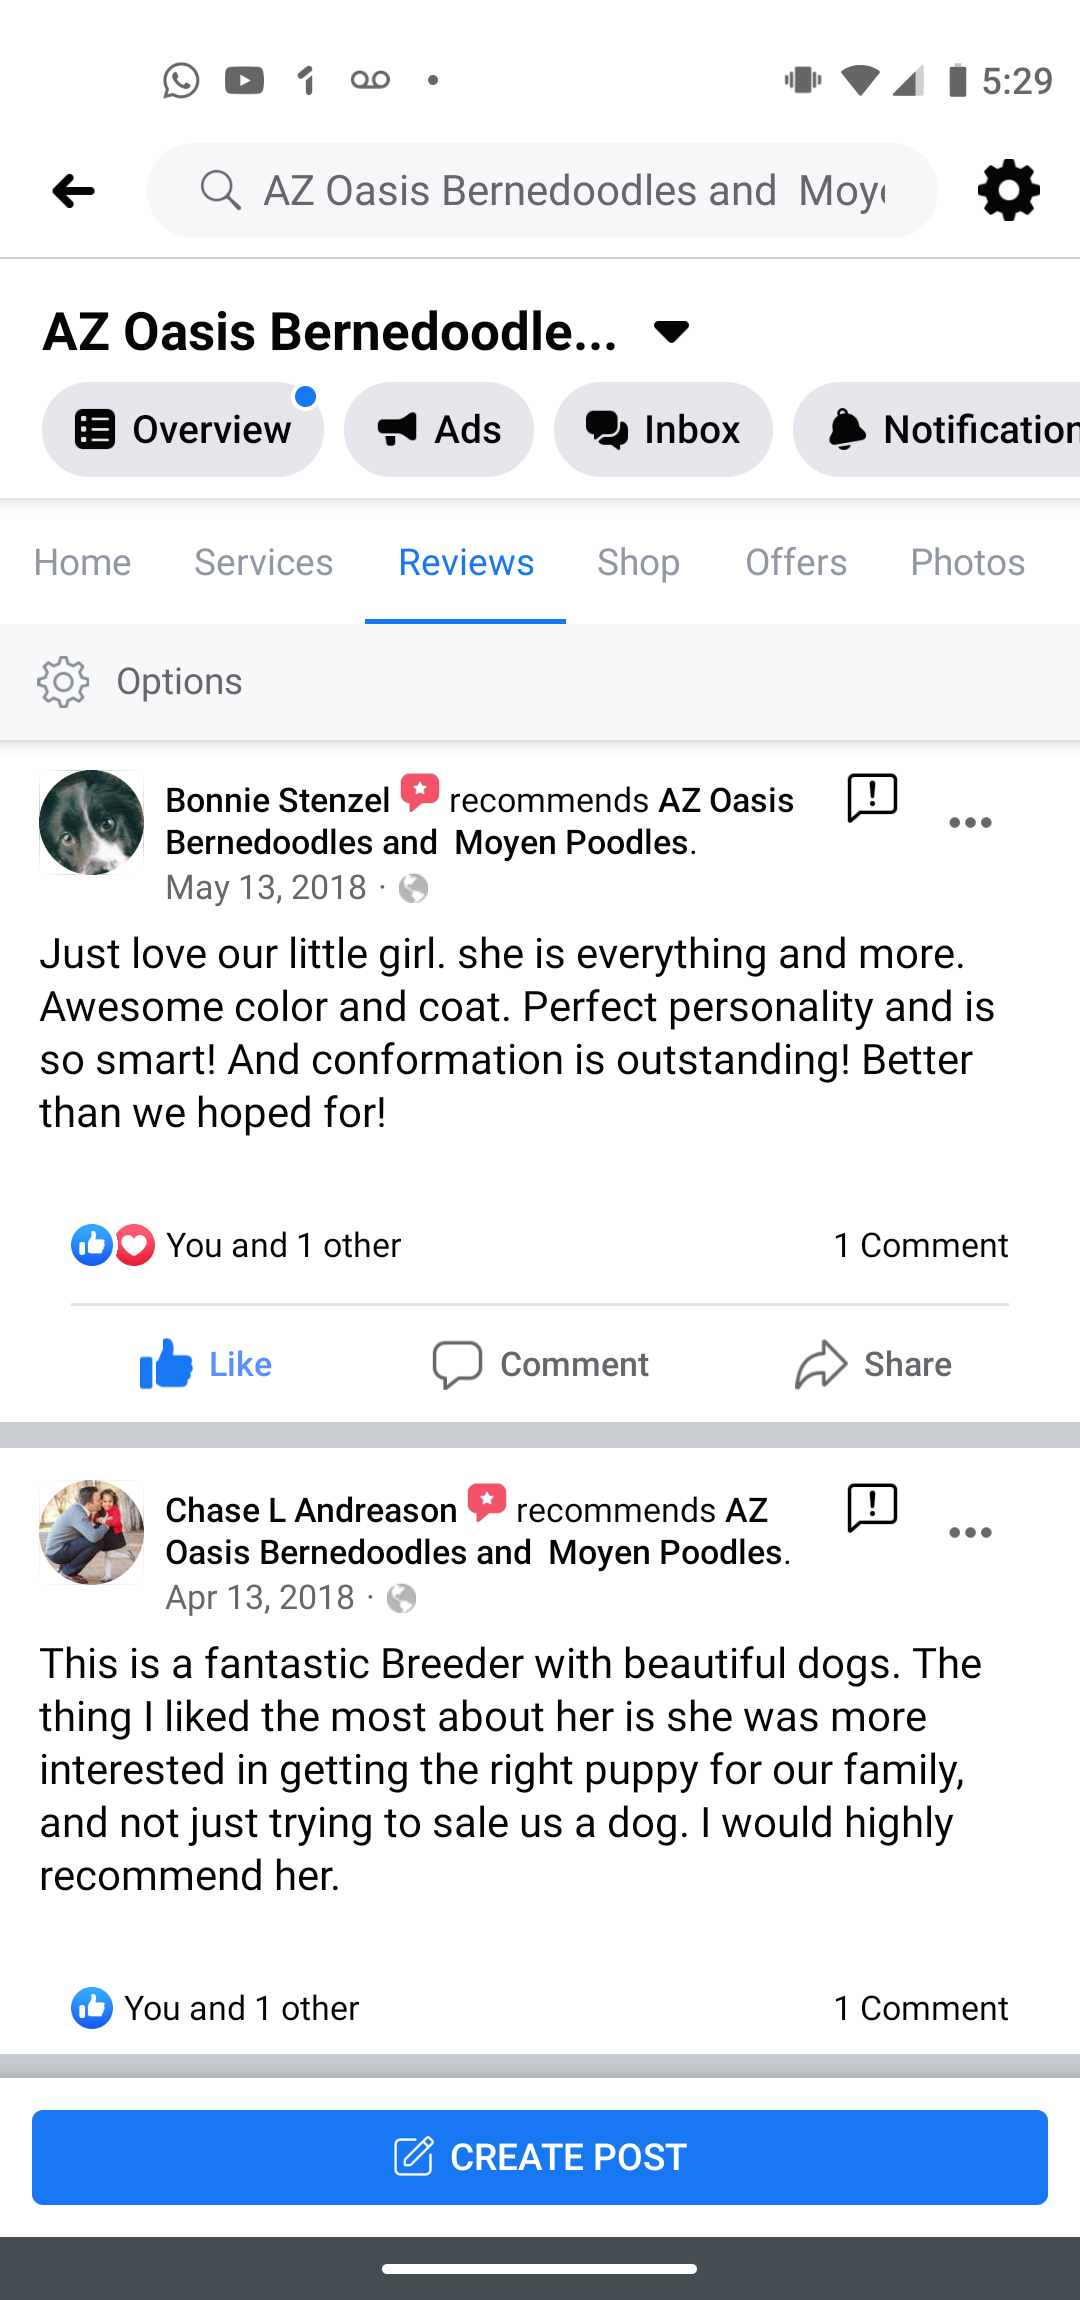The height and width of the screenshot is (2300, 1080).
Task: View Bonnie Stenzel's profile picture
Action: click(x=91, y=822)
